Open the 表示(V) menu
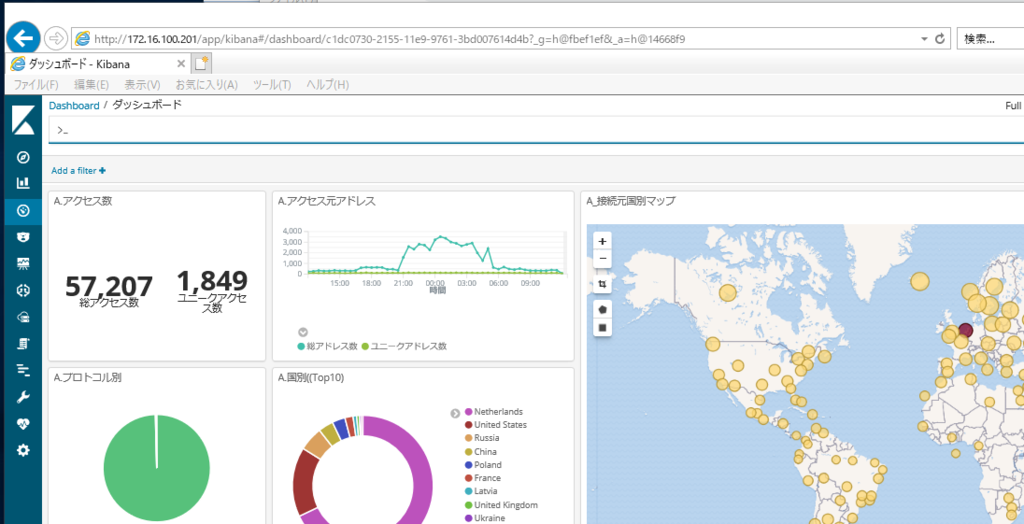Image resolution: width=1024 pixels, height=524 pixels. click(x=142, y=84)
